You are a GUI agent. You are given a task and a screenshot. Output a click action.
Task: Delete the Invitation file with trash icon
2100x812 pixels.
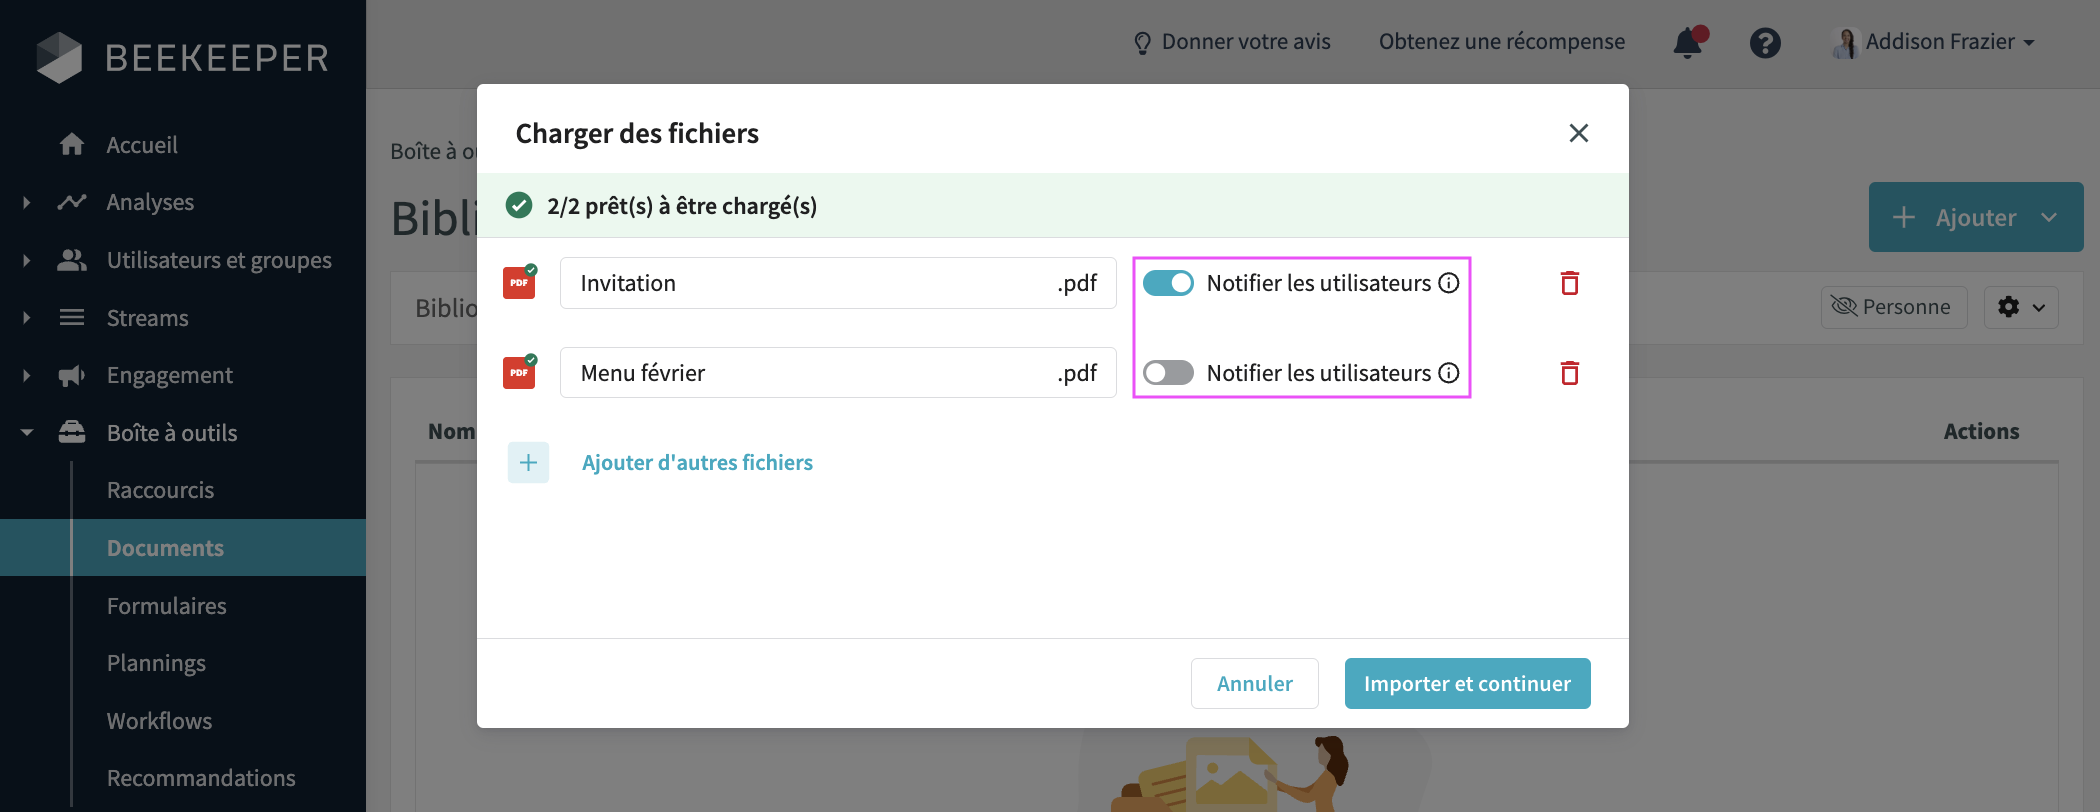click(1569, 283)
